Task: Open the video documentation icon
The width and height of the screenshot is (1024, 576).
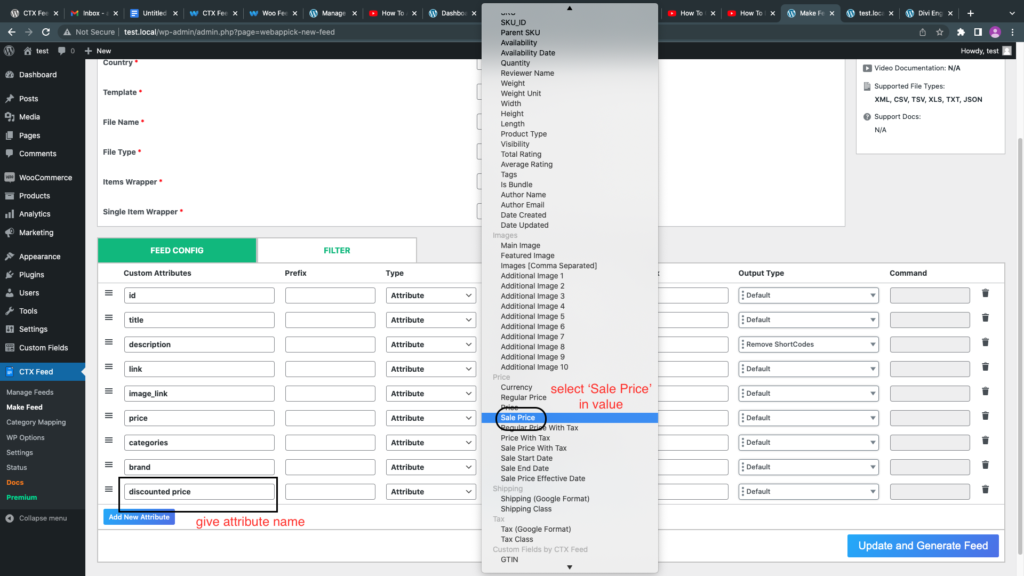Action: [867, 68]
